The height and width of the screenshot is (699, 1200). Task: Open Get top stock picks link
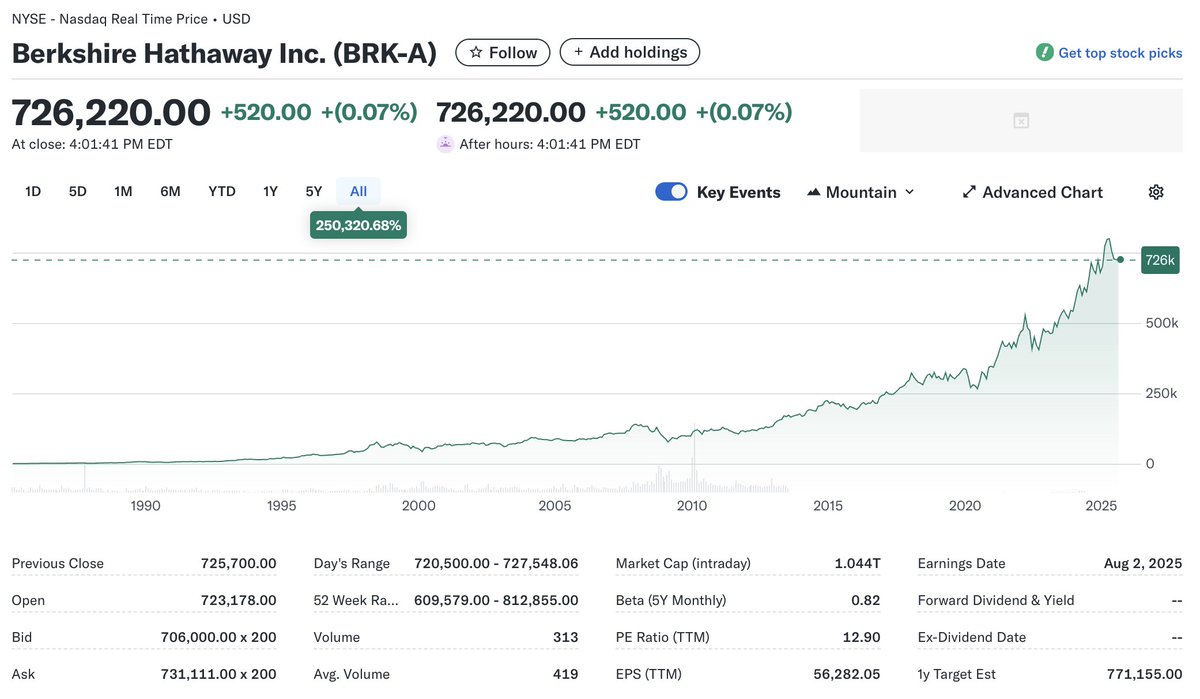(1120, 53)
